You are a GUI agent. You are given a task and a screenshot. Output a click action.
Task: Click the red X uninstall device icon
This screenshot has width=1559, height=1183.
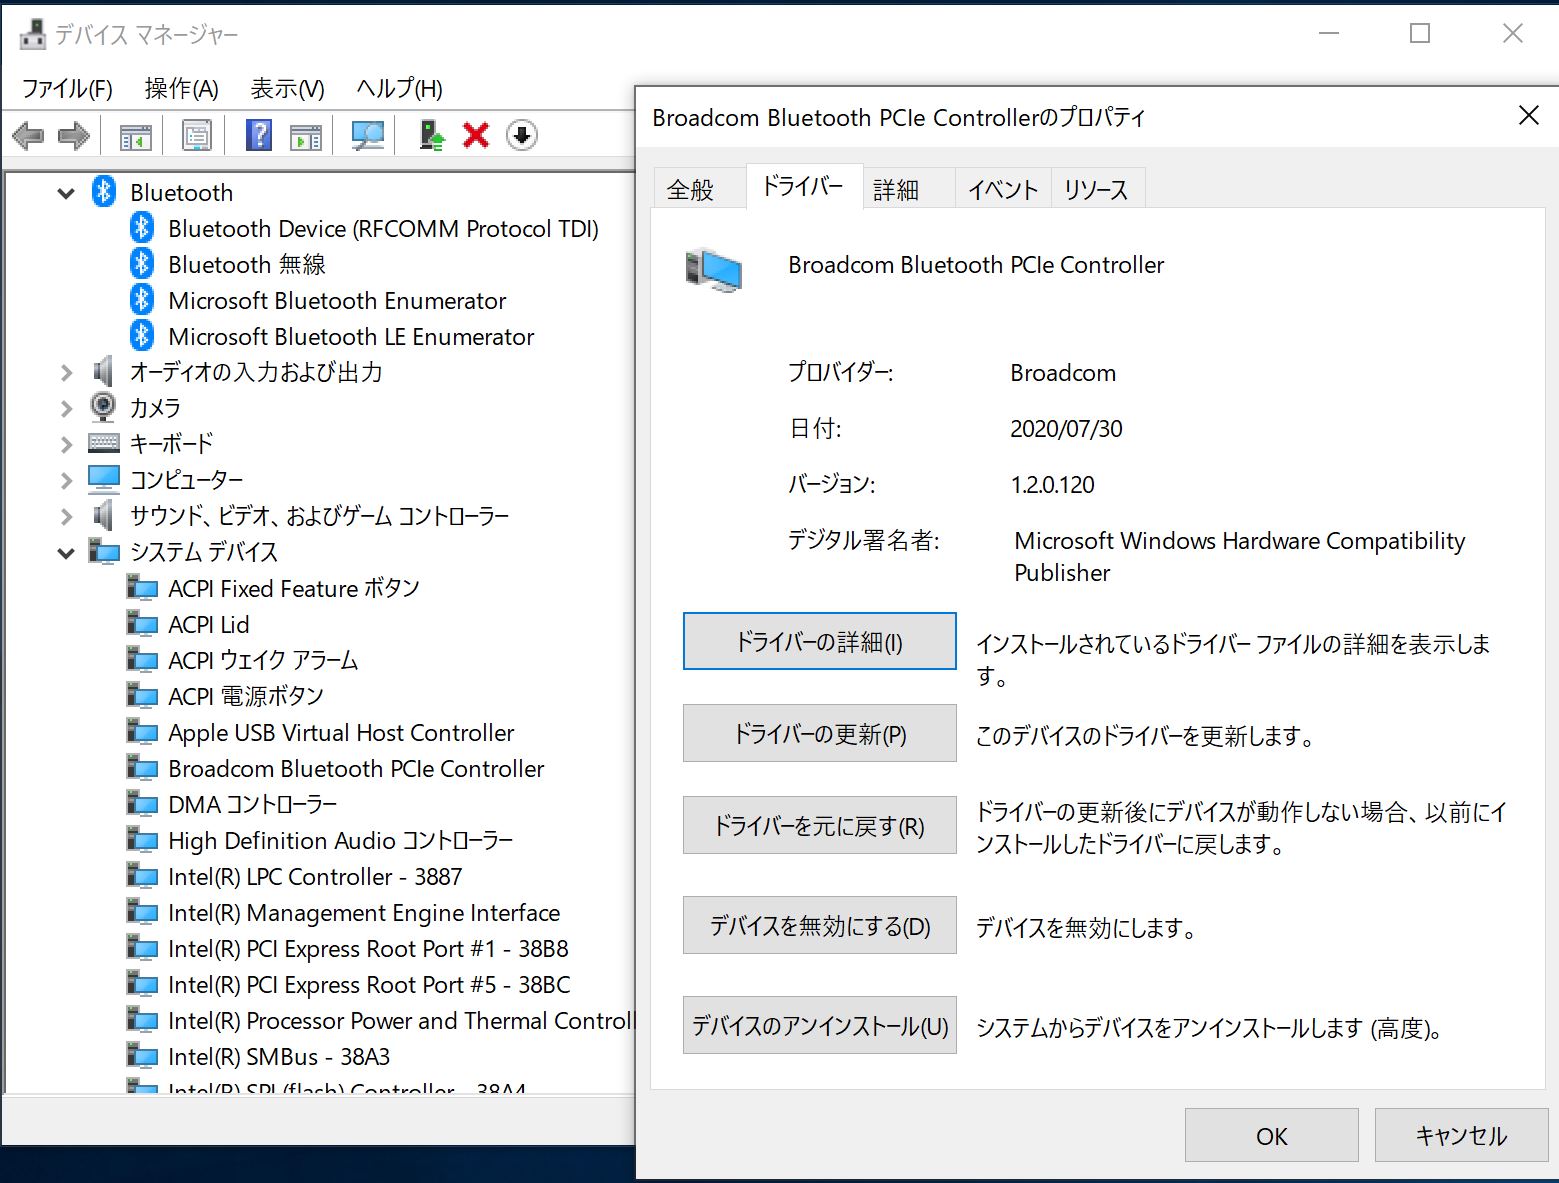(476, 135)
